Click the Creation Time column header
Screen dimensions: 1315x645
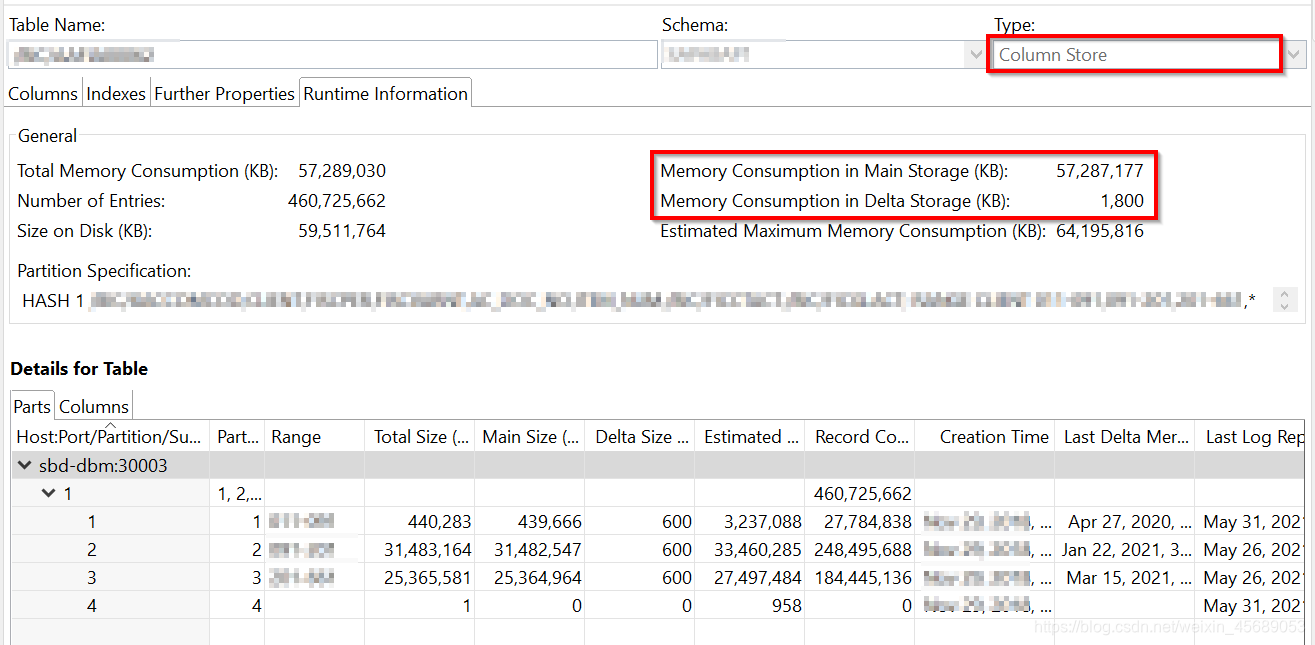pos(994,436)
